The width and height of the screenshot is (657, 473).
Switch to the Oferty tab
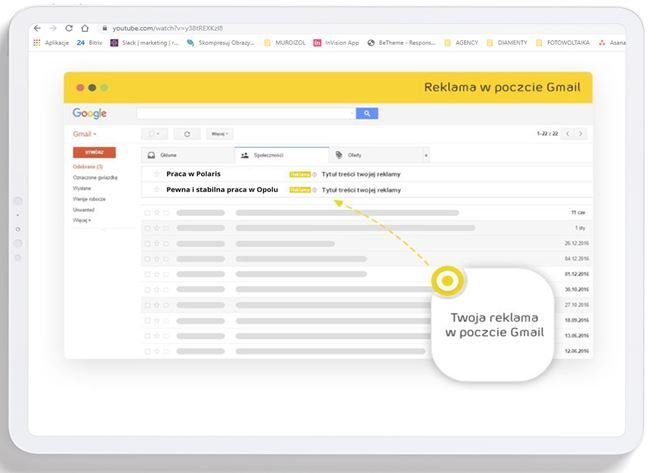click(375, 155)
